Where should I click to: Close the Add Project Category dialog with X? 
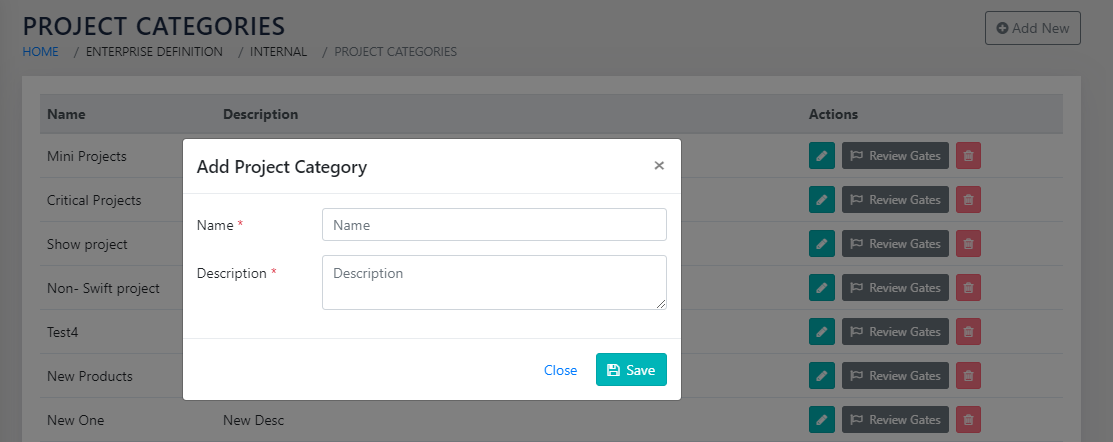click(x=659, y=166)
